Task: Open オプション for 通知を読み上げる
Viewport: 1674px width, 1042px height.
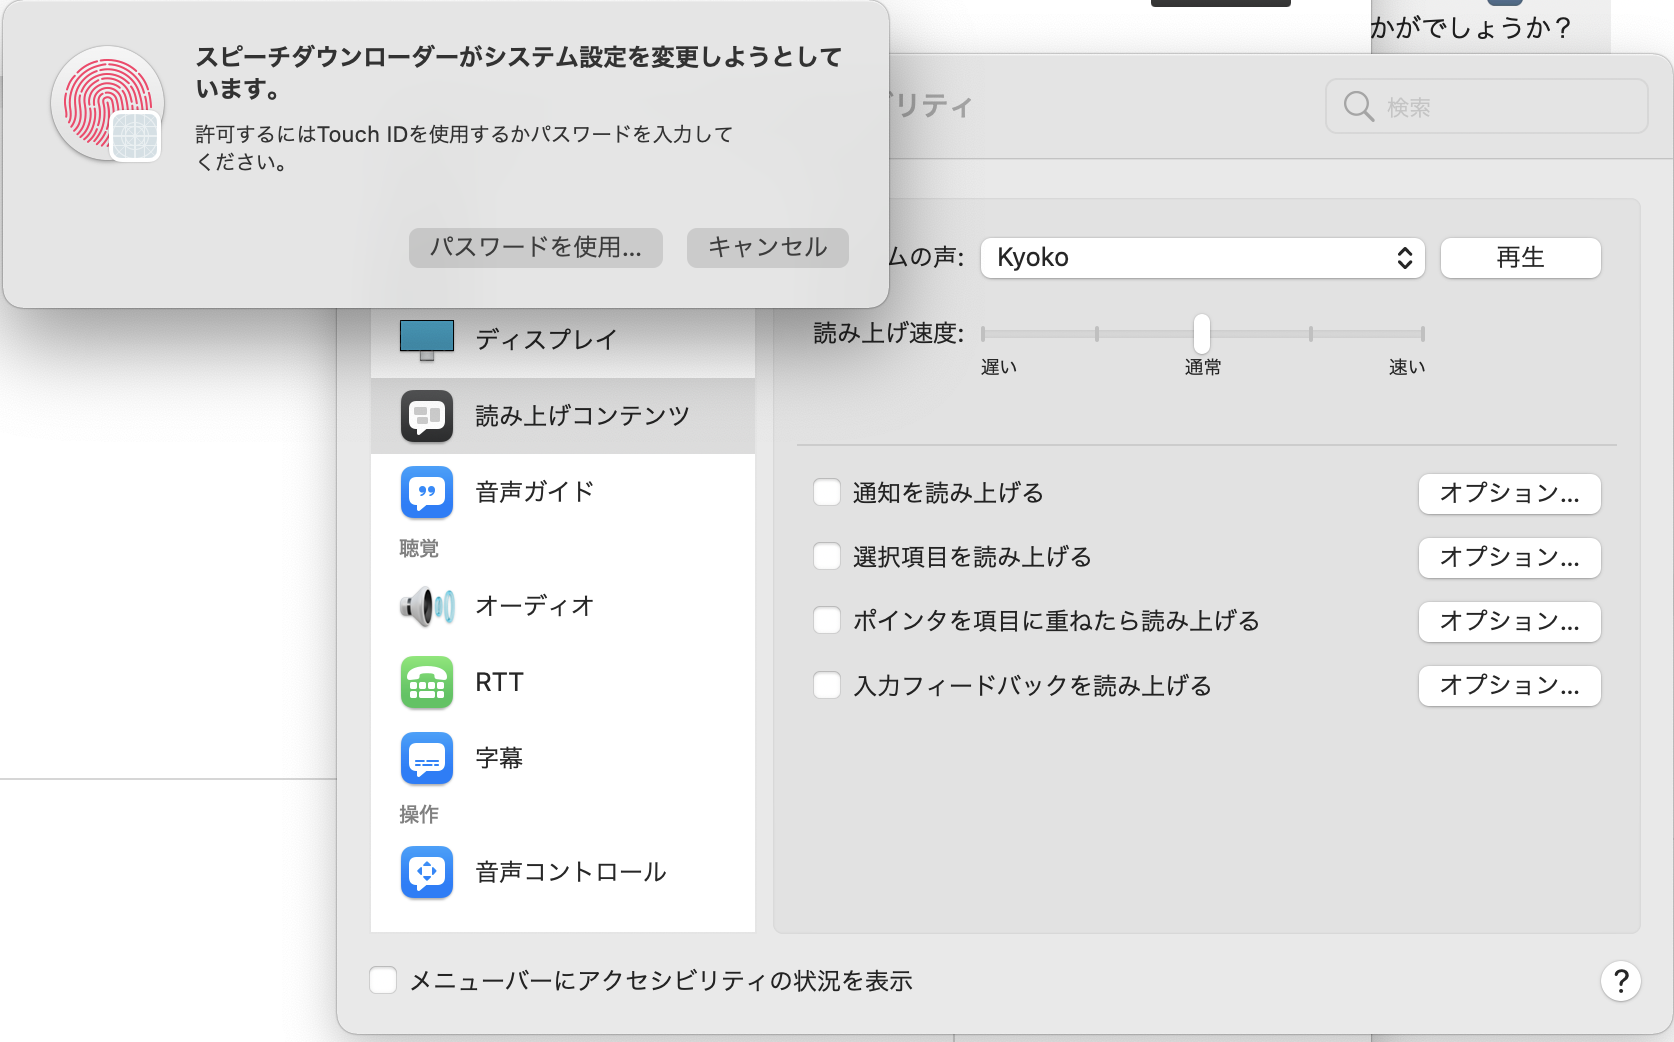Action: coord(1509,493)
